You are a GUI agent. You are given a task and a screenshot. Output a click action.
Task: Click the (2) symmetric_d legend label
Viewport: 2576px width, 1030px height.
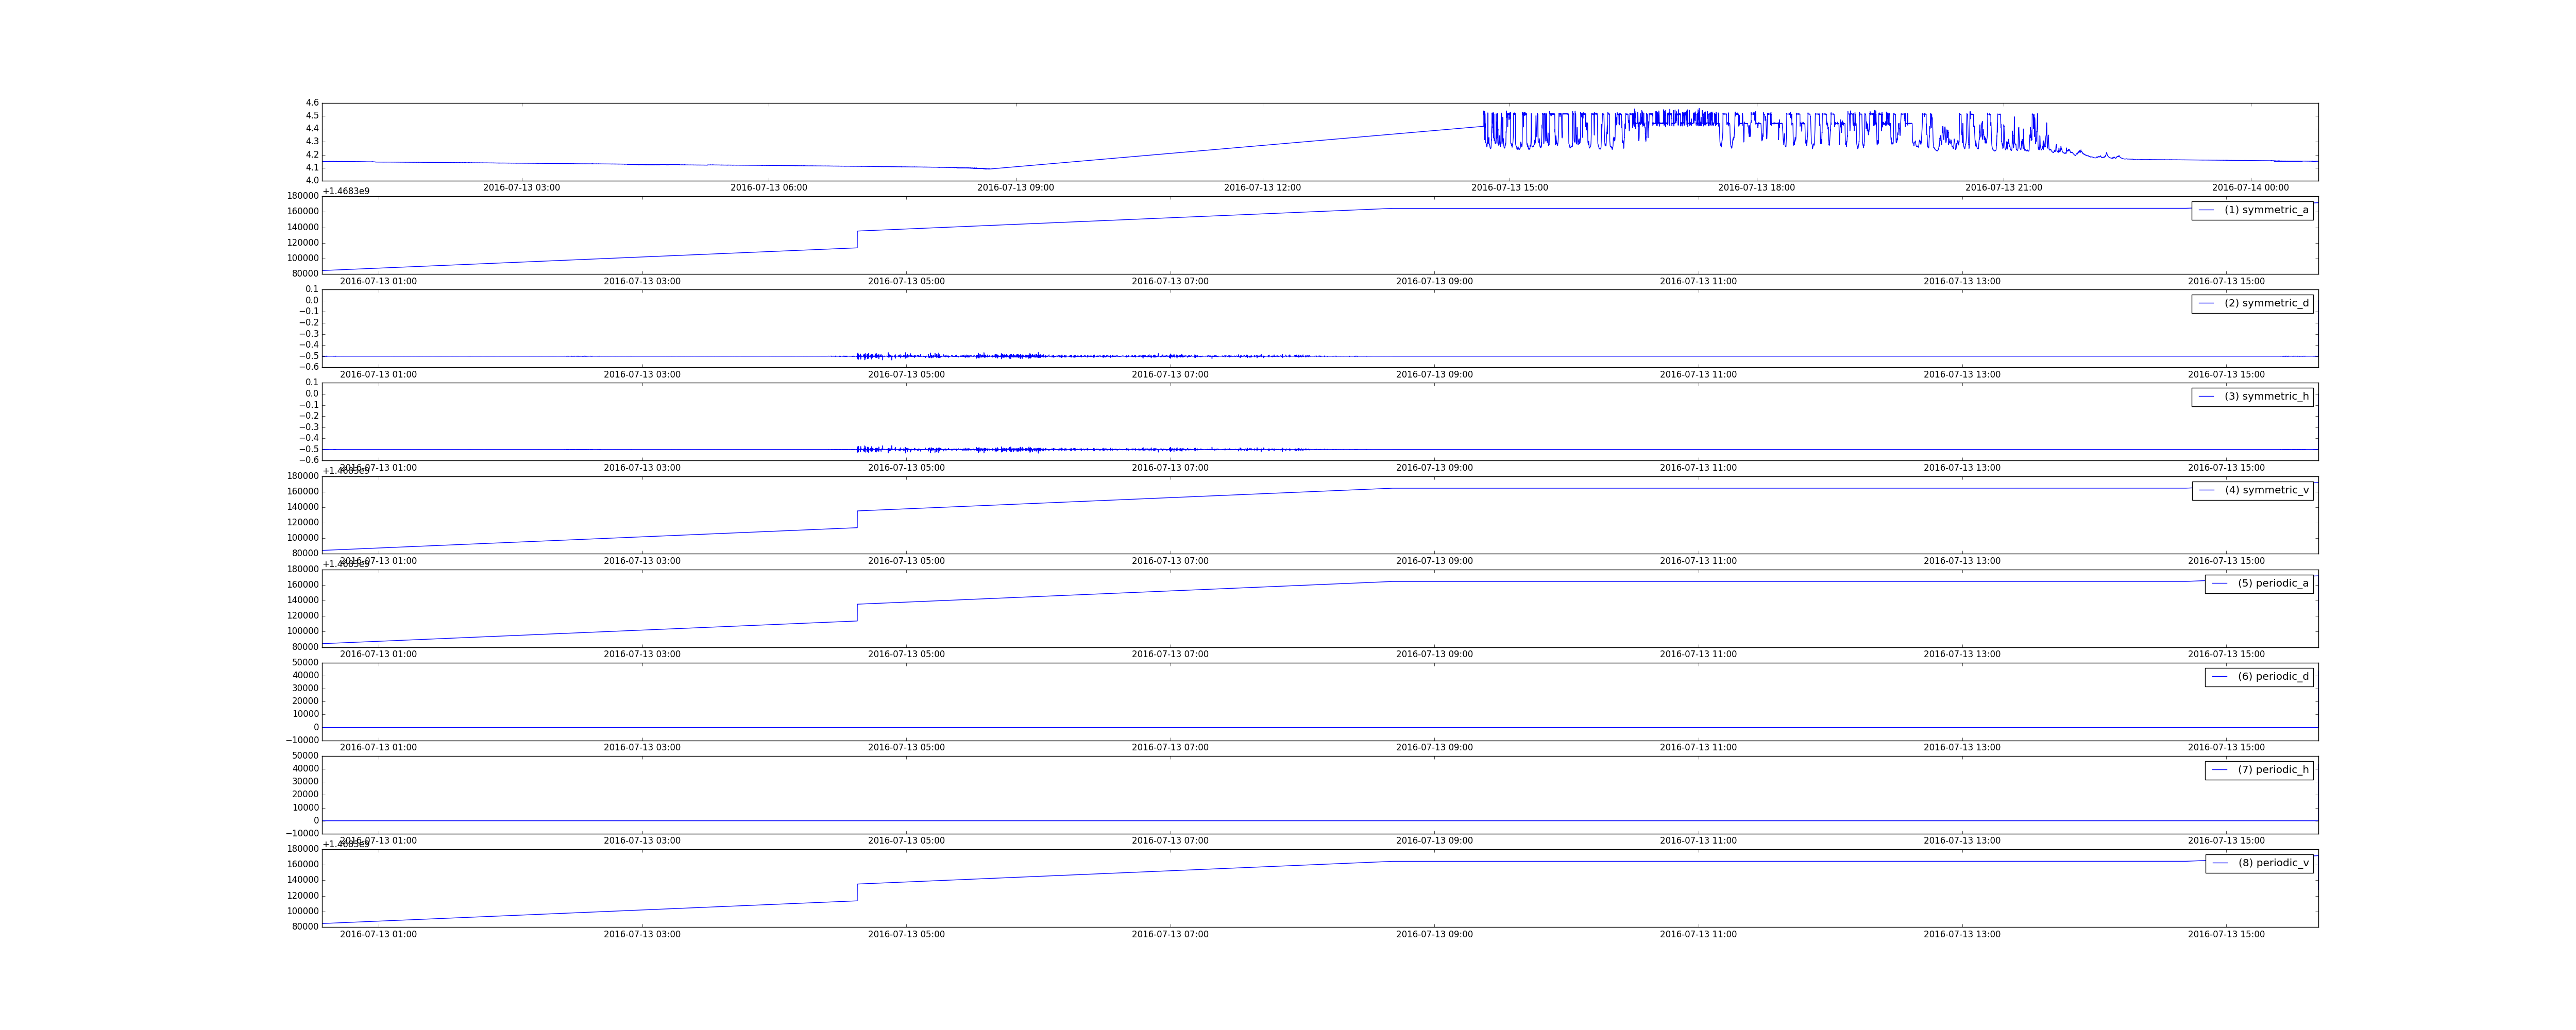2266,303
